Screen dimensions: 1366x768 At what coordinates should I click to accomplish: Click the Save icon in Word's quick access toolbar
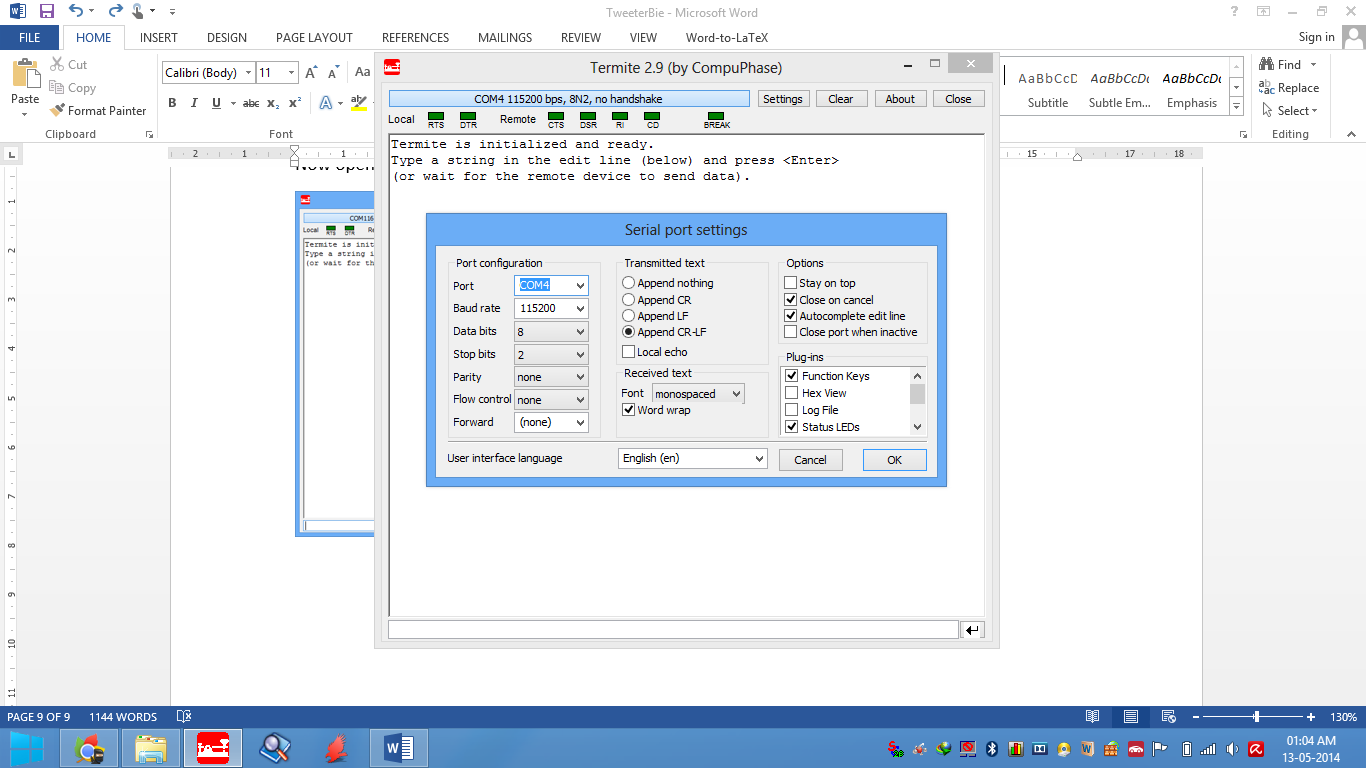coord(47,12)
